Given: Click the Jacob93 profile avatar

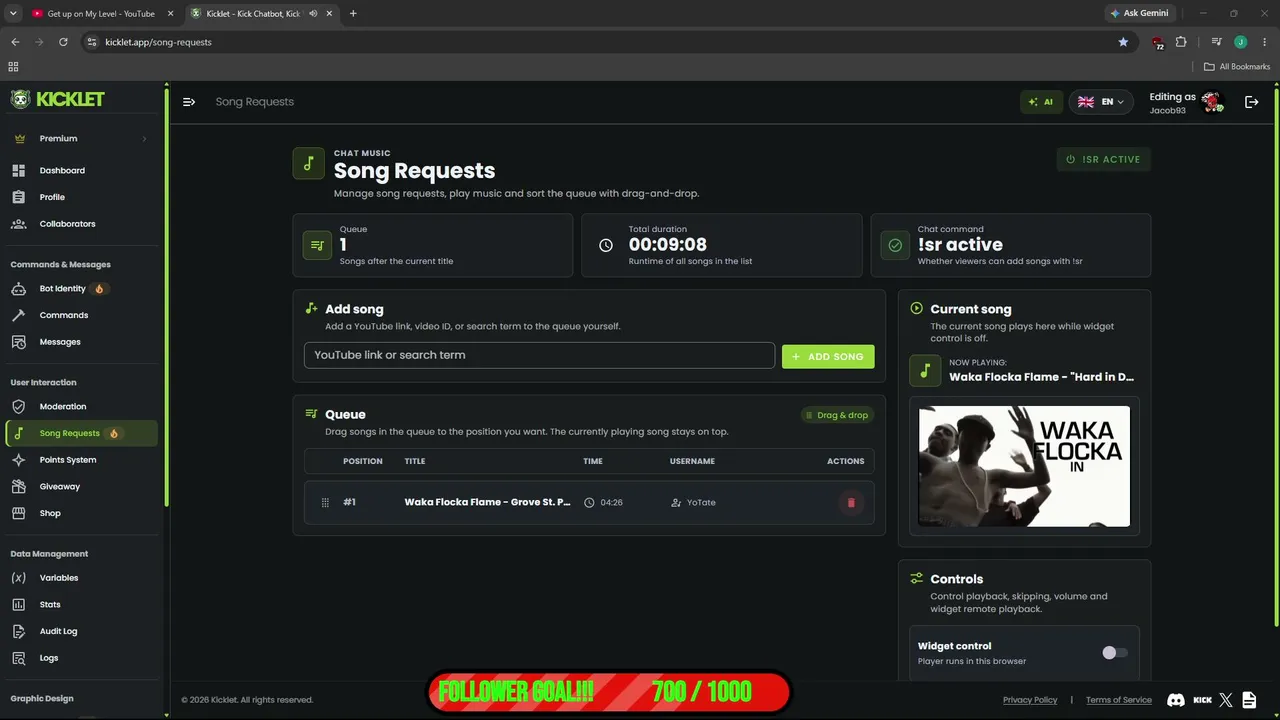Looking at the screenshot, I should pyautogui.click(x=1213, y=102).
